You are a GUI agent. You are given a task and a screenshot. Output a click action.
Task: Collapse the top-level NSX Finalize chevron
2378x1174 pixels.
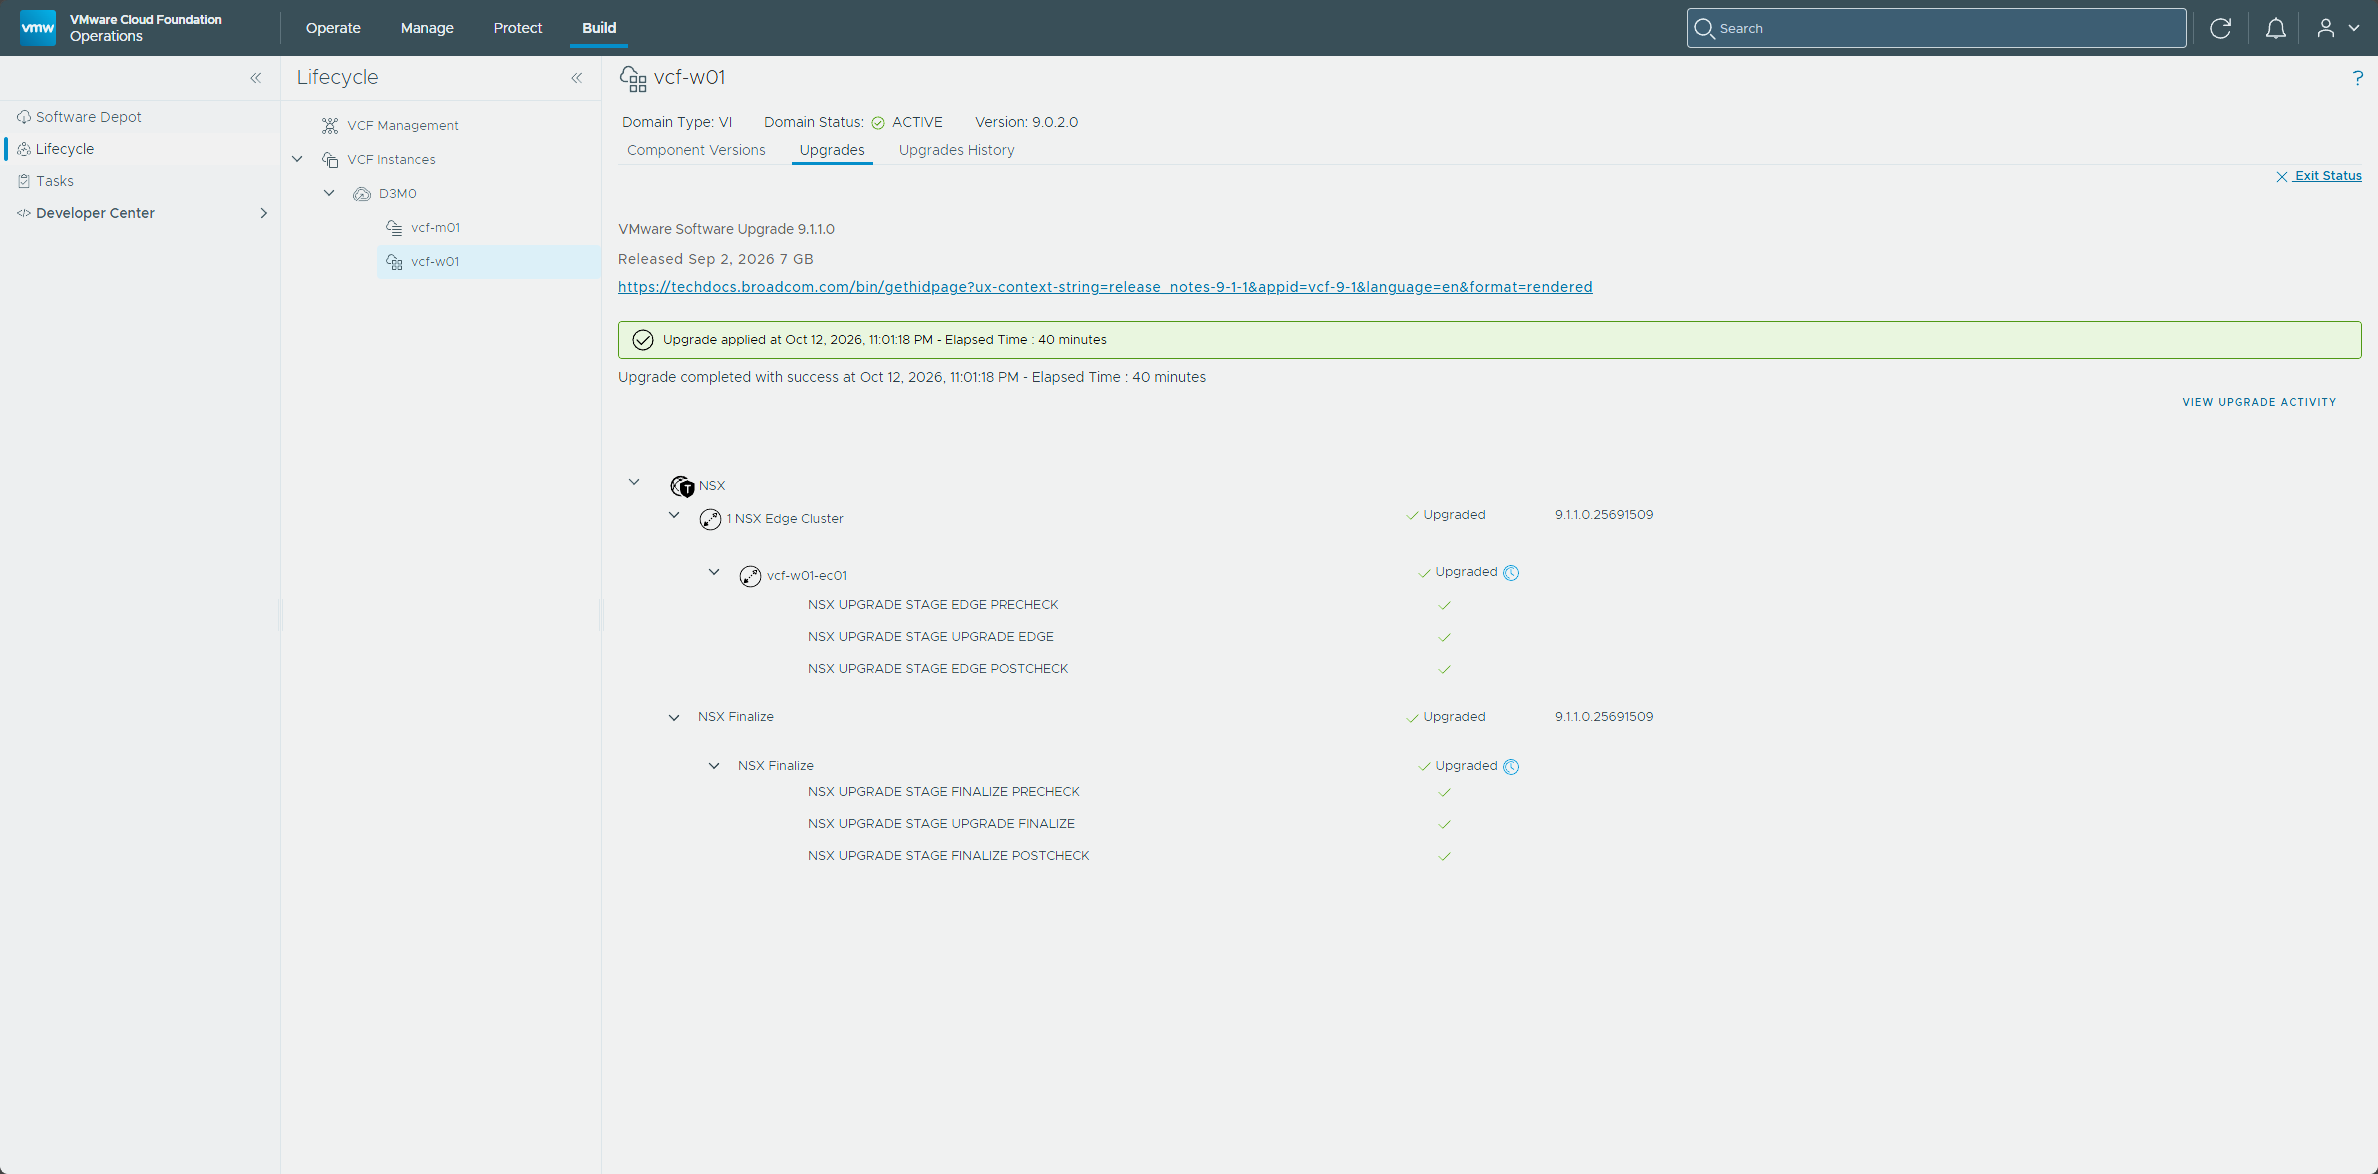(x=674, y=717)
